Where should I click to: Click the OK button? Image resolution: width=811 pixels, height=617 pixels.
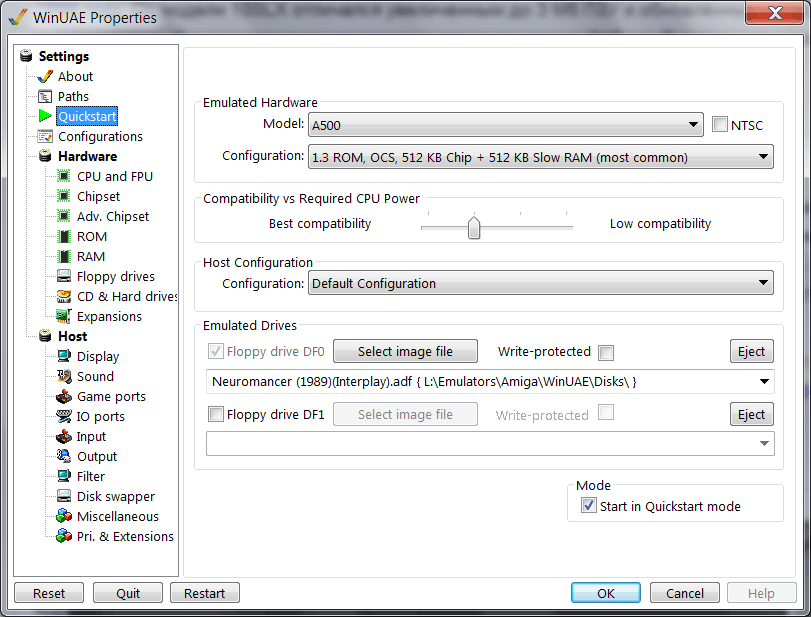tap(606, 593)
